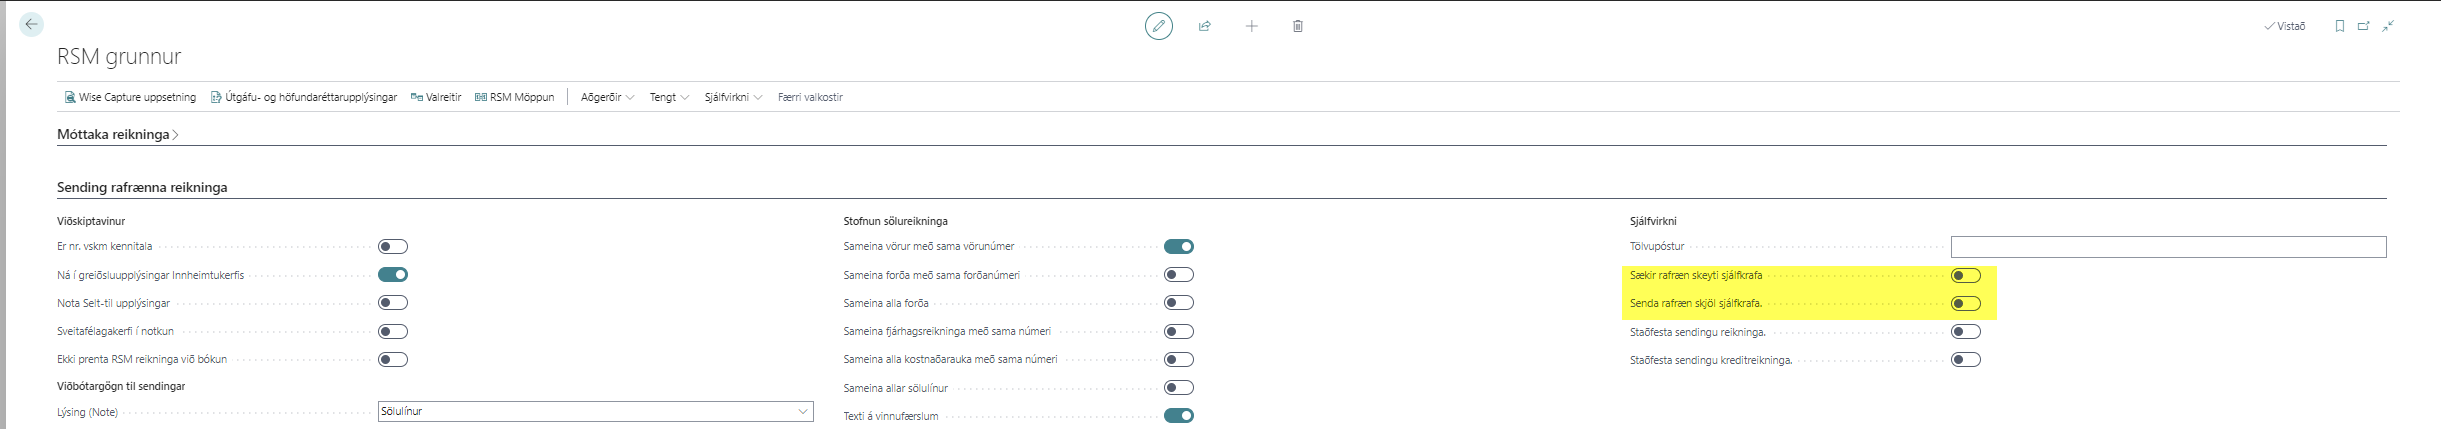This screenshot has width=2441, height=429.
Task: Toggle 'Sækir rafræn skeyti sjálfkrafa' switch
Action: 1965,276
